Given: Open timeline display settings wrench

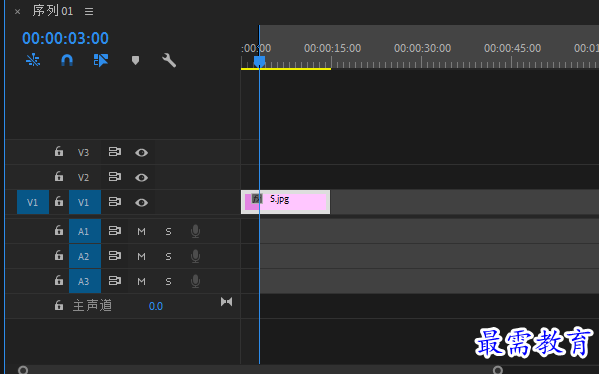Looking at the screenshot, I should coord(169,60).
